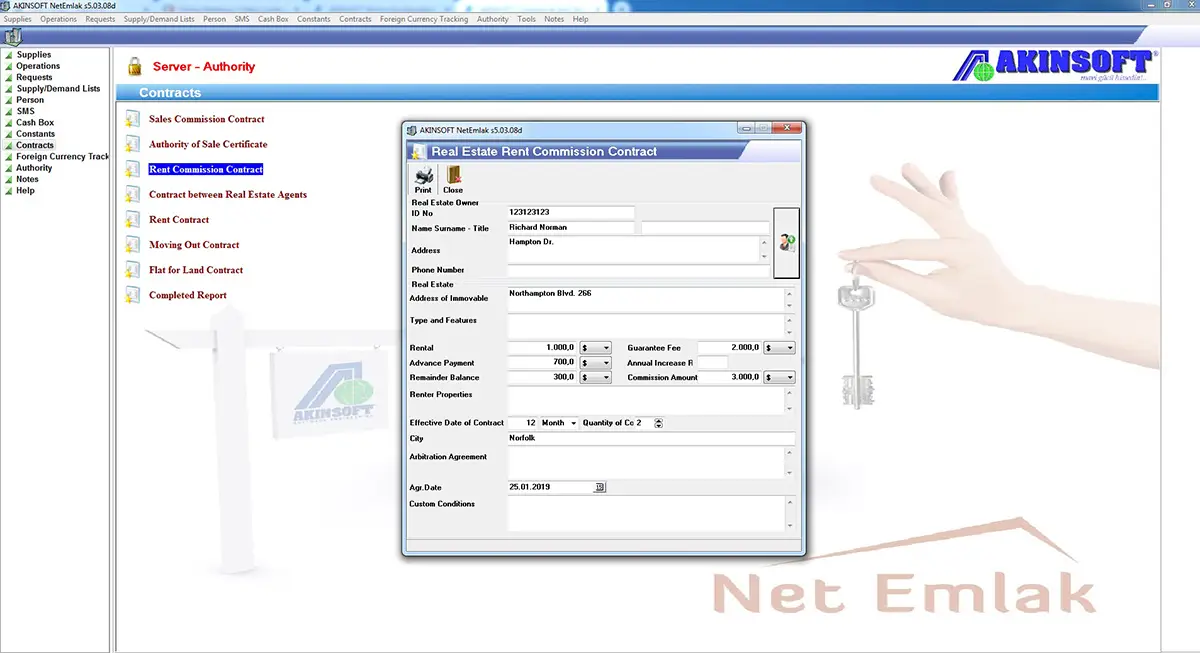Click icon beside Contract between Real Estate Agents
Image resolution: width=1200 pixels, height=653 pixels.
[132, 194]
